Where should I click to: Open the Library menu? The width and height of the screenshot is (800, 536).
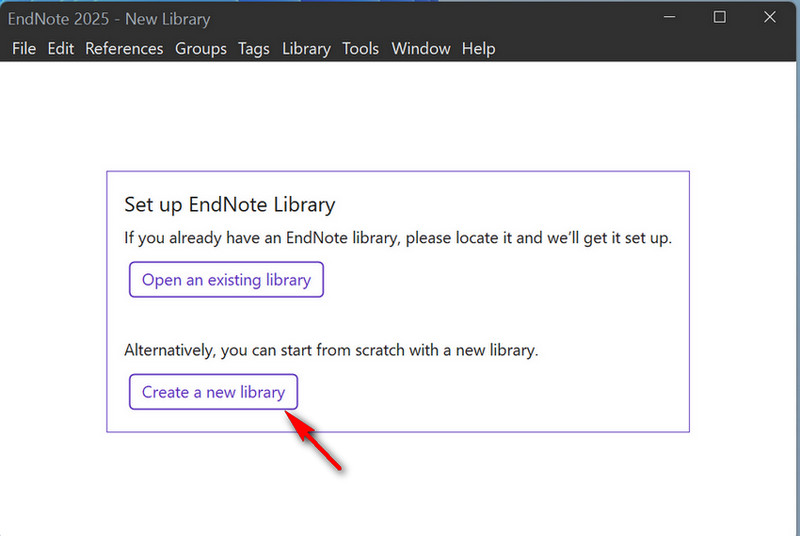[306, 48]
